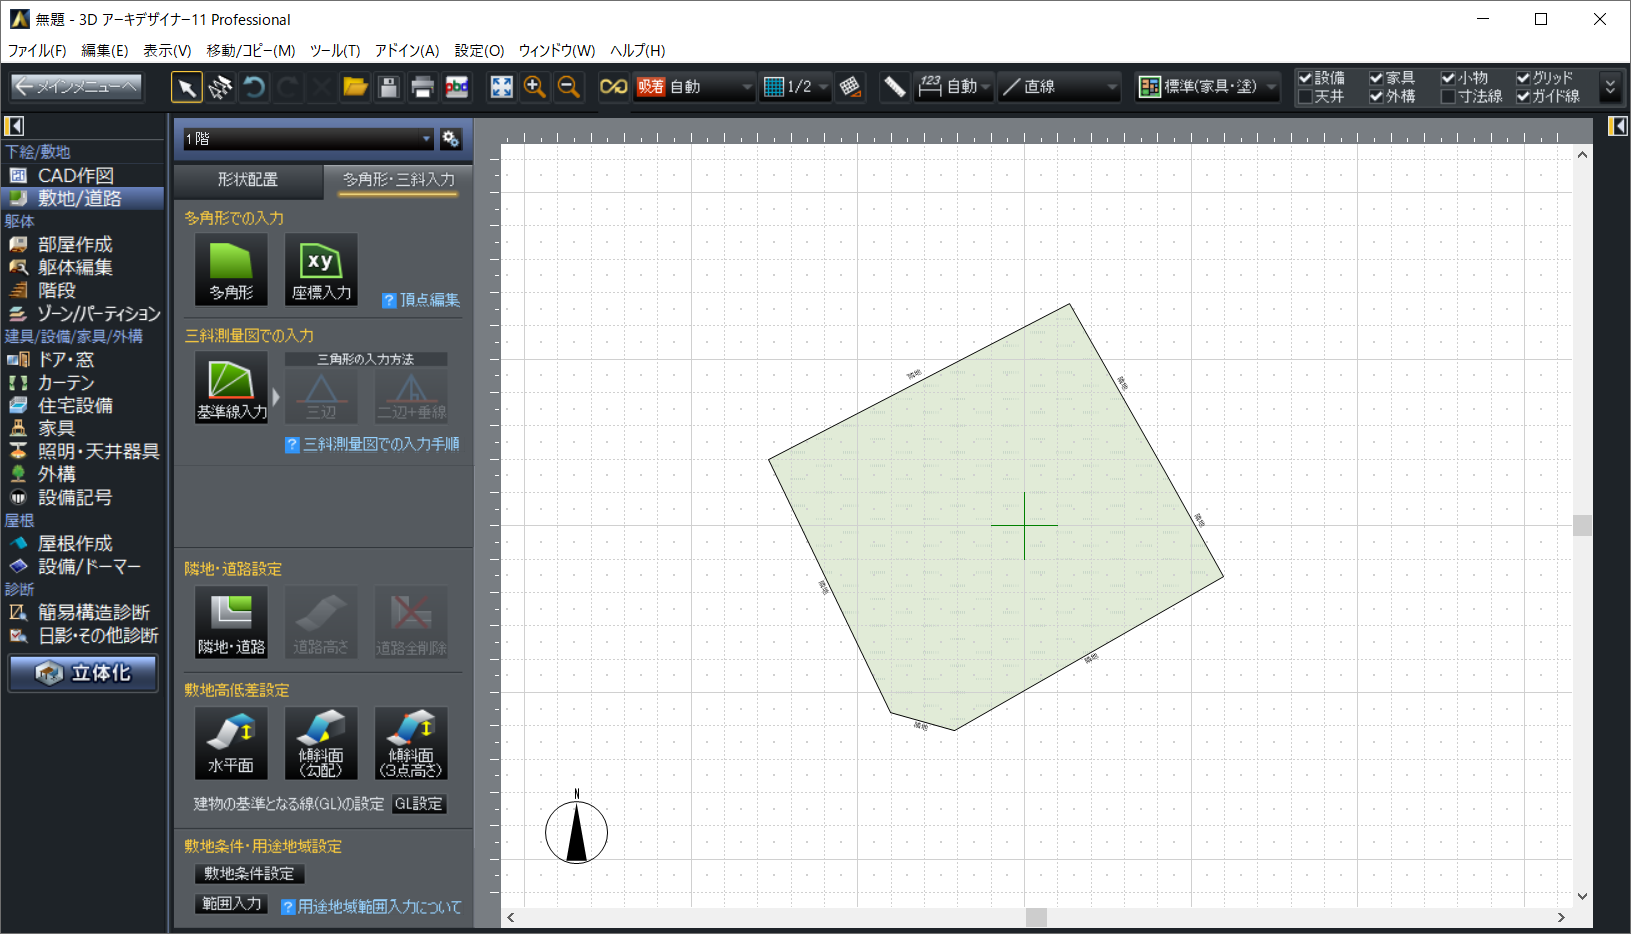
Task: Click the 座標入力 coordinate input icon
Action: (x=321, y=269)
